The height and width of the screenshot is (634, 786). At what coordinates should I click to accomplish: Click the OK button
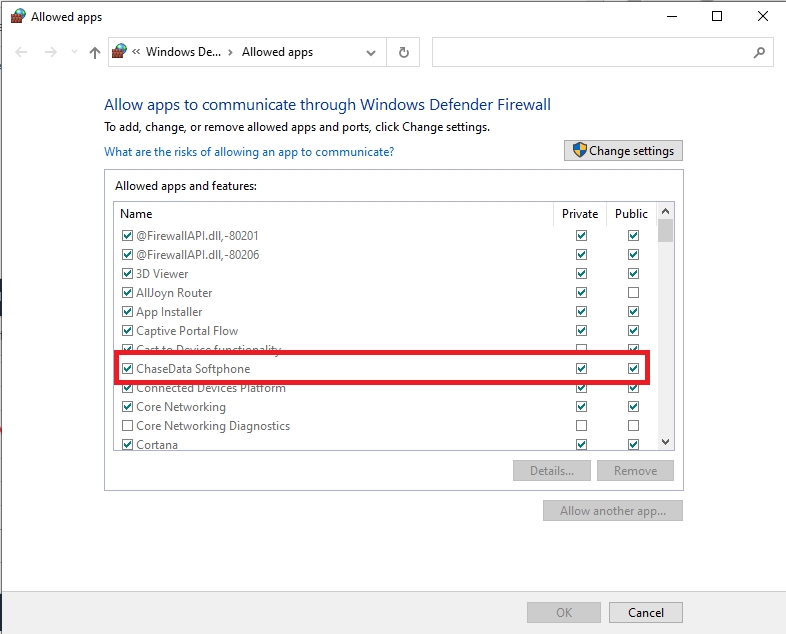[564, 612]
